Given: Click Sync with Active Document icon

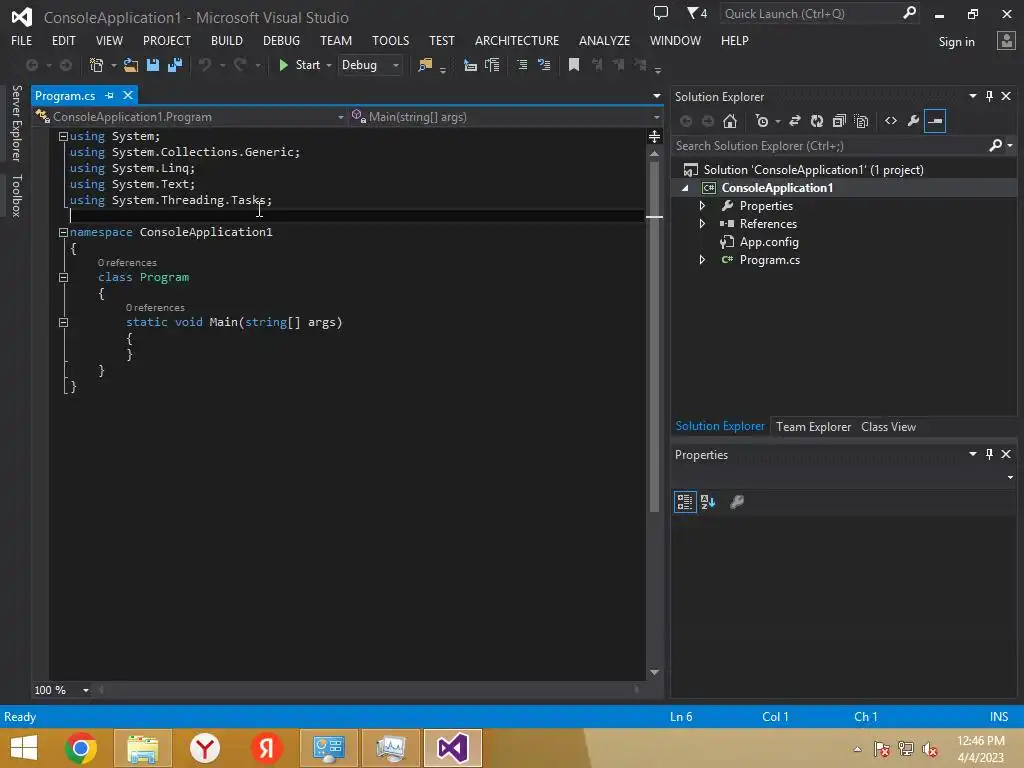Looking at the screenshot, I should click(x=795, y=121).
